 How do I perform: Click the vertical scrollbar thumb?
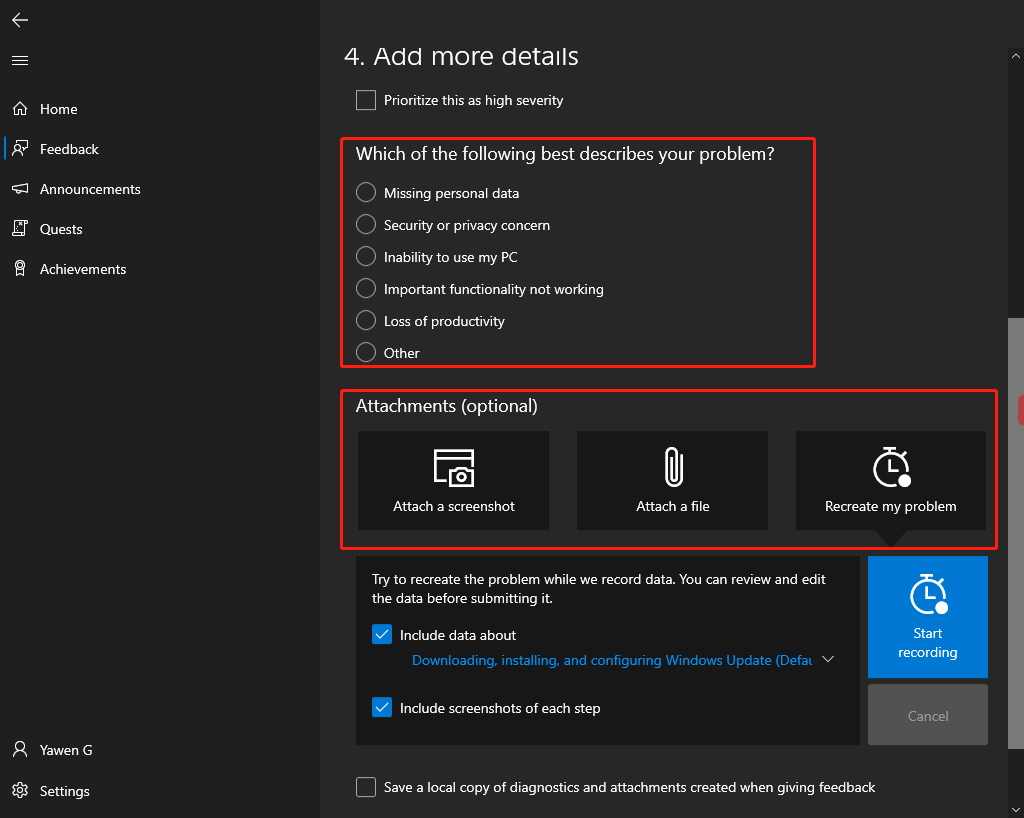pyautogui.click(x=1016, y=530)
